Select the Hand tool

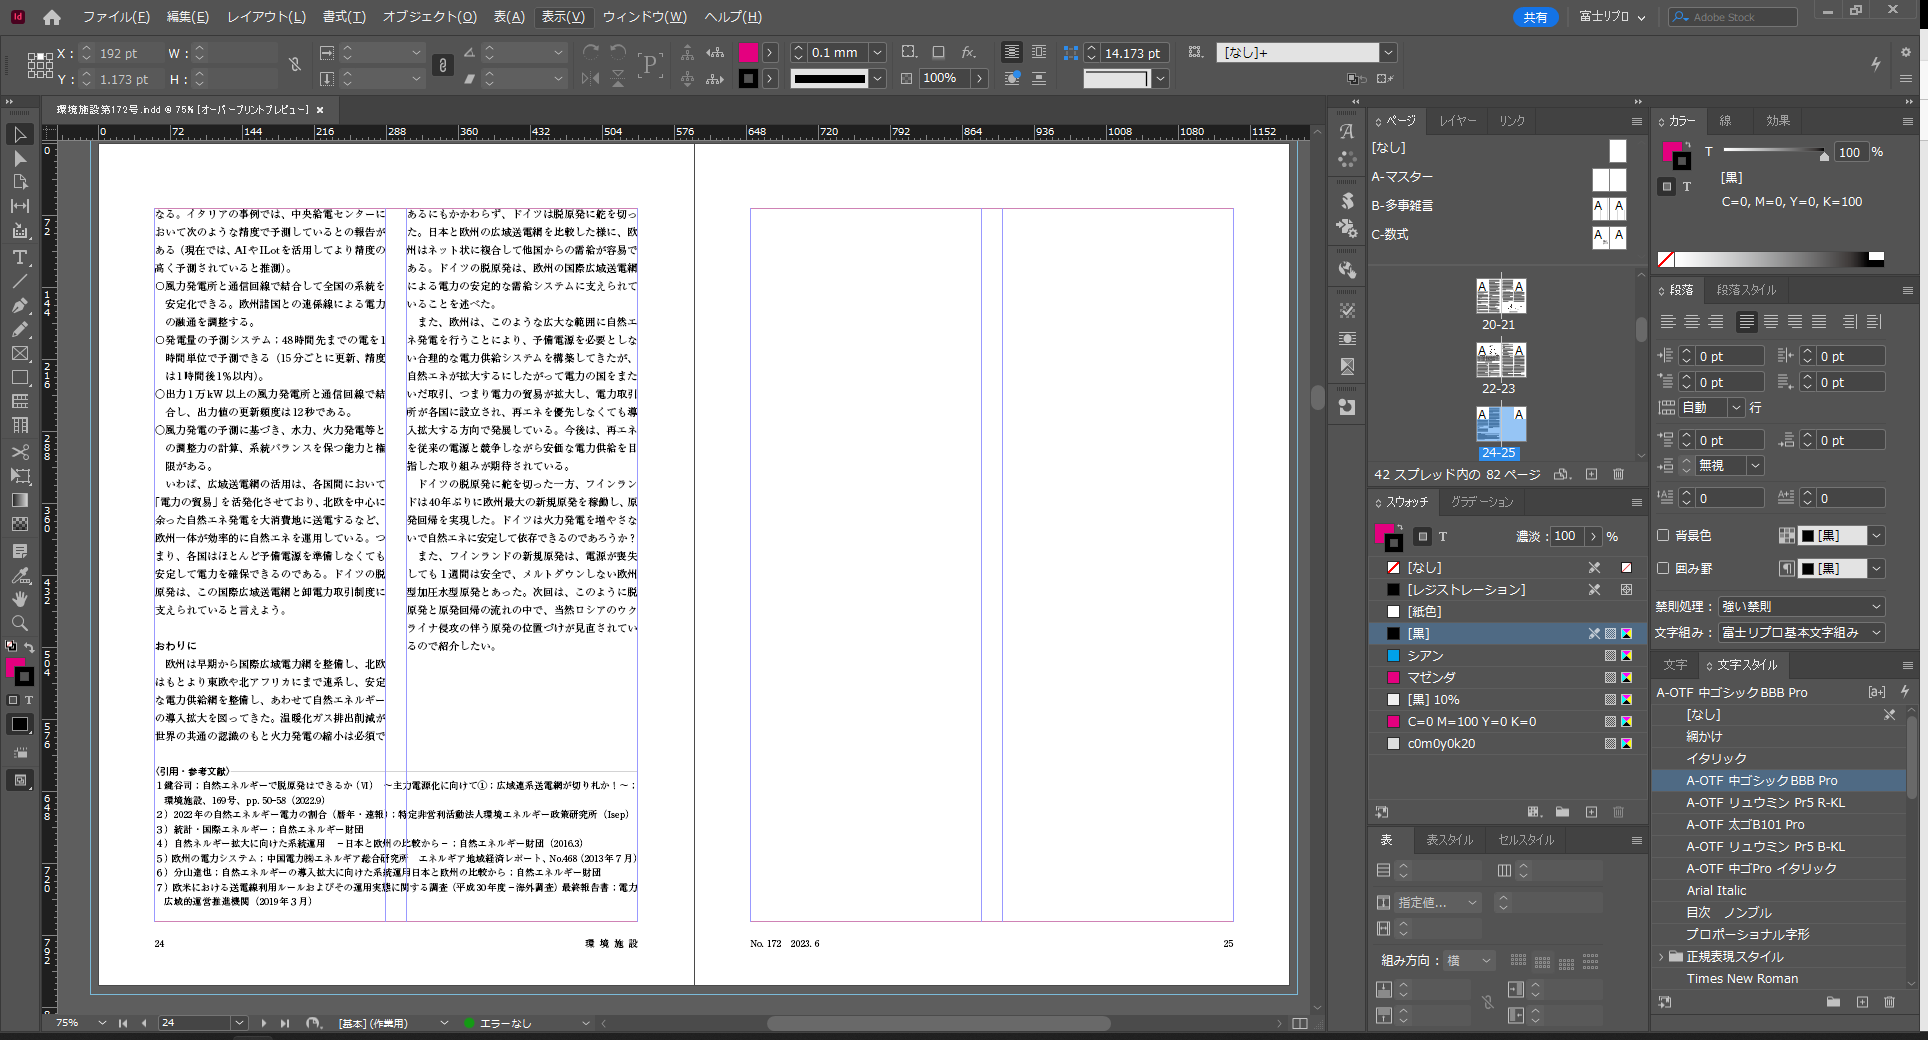click(x=20, y=599)
